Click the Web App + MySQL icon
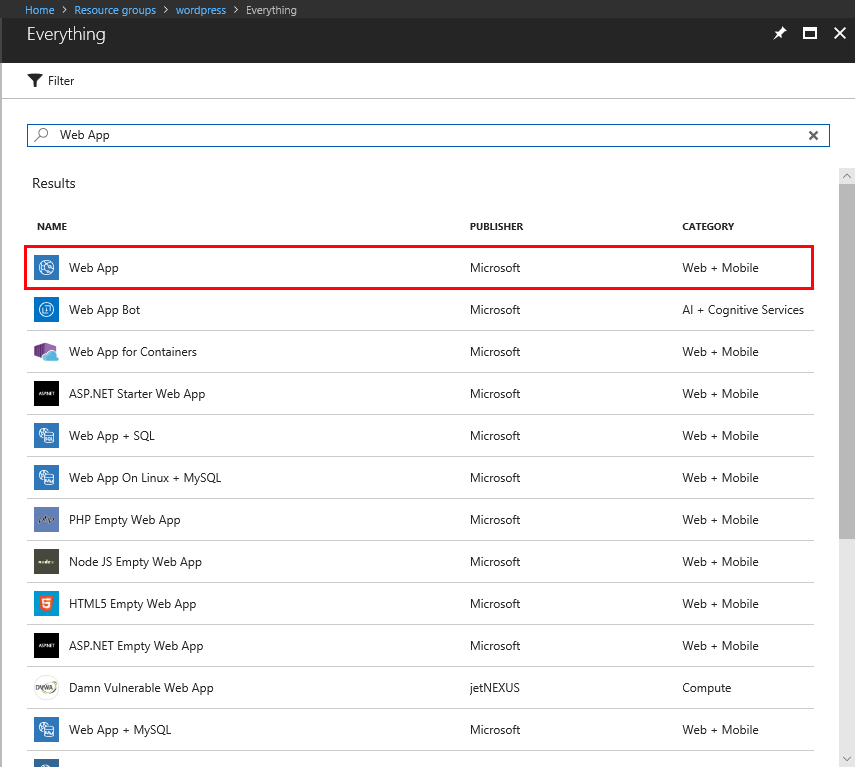Viewport: 855px width, 767px height. click(46, 729)
